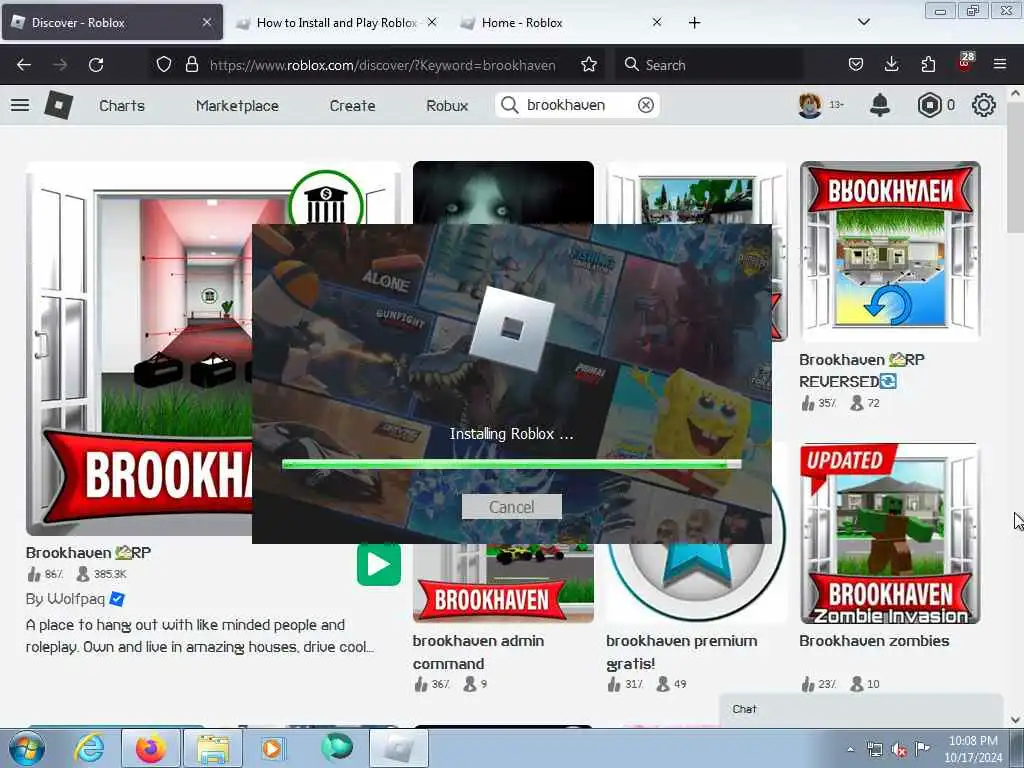Click the Firefox Search box
The width and height of the screenshot is (1024, 768).
point(709,65)
